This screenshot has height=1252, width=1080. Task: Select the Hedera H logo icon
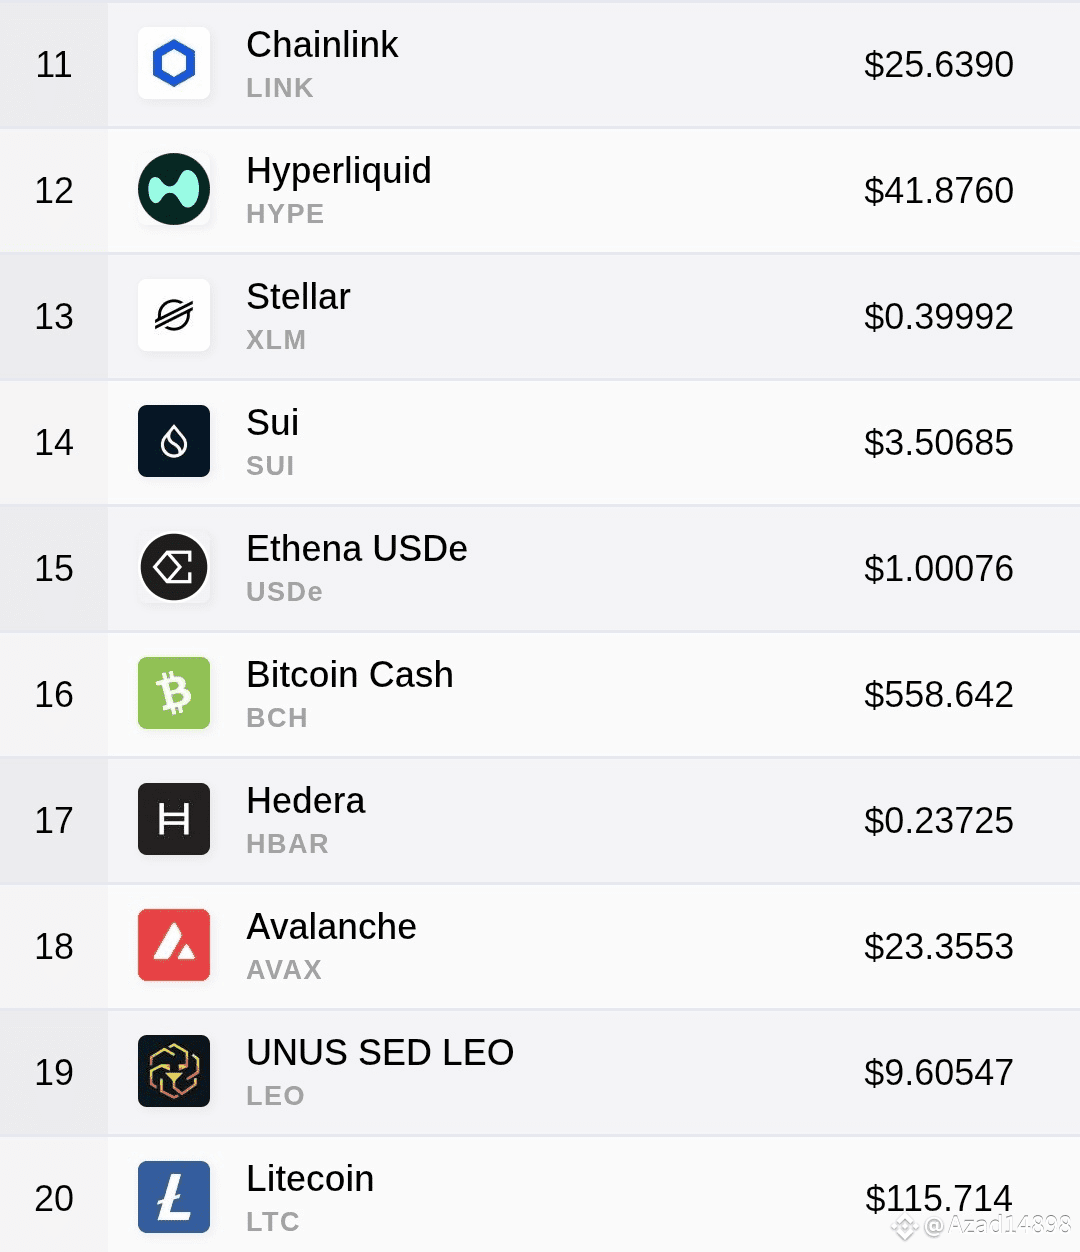(x=174, y=819)
